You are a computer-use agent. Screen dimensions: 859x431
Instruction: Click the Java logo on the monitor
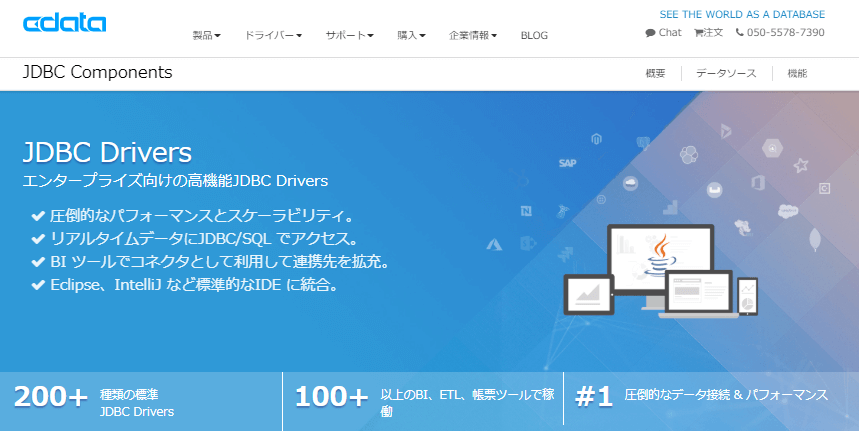coord(661,255)
